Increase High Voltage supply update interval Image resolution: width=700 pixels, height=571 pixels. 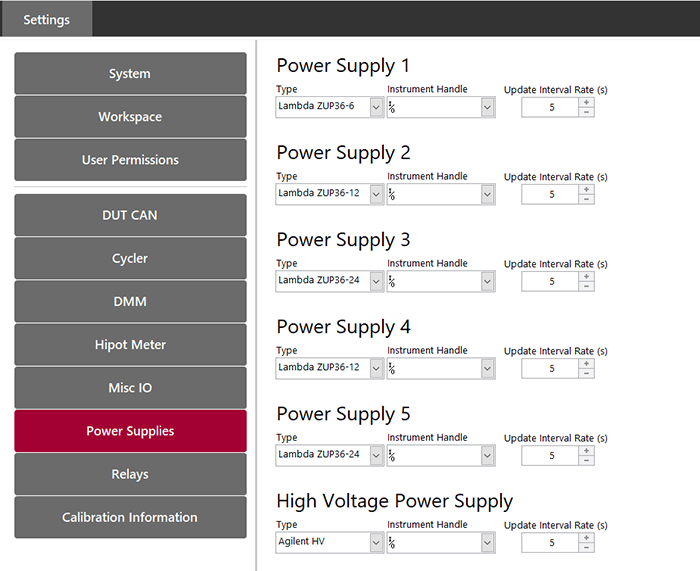(586, 538)
